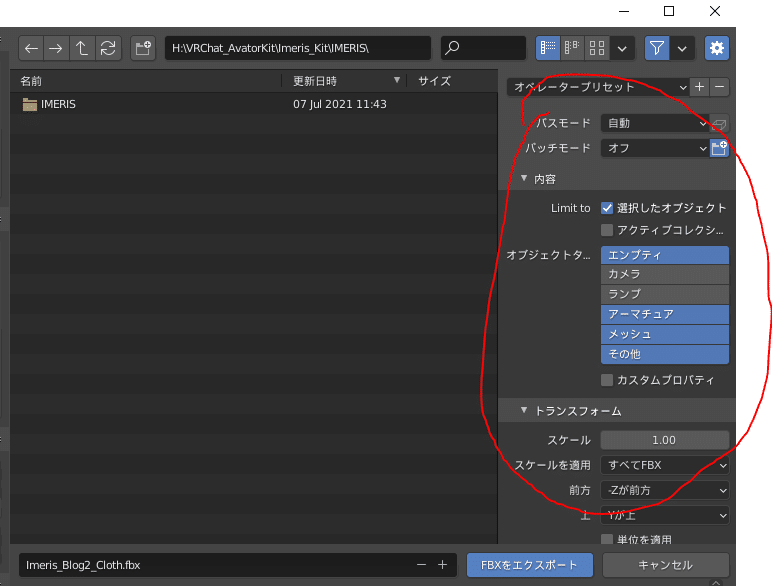Click the Imeris_Blog2_Cloth.fbx filename field

(238, 565)
